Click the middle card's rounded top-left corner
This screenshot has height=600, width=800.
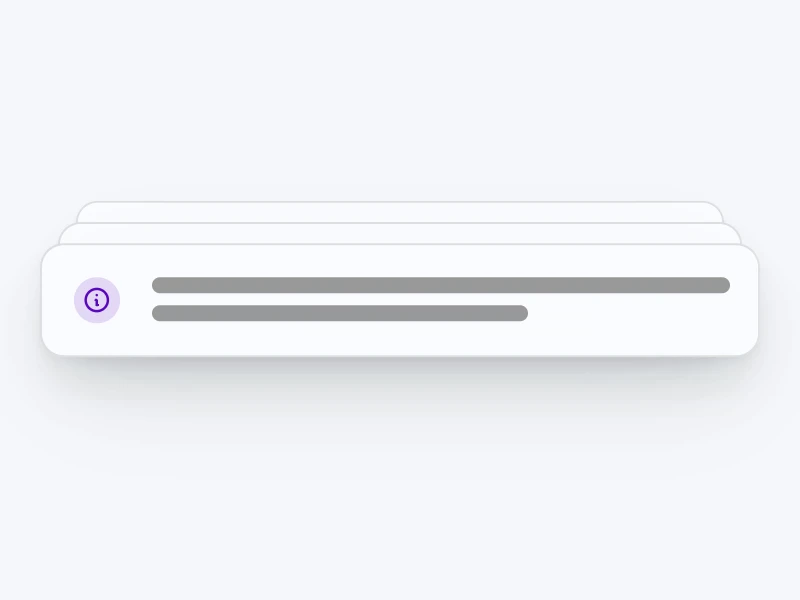(67, 231)
